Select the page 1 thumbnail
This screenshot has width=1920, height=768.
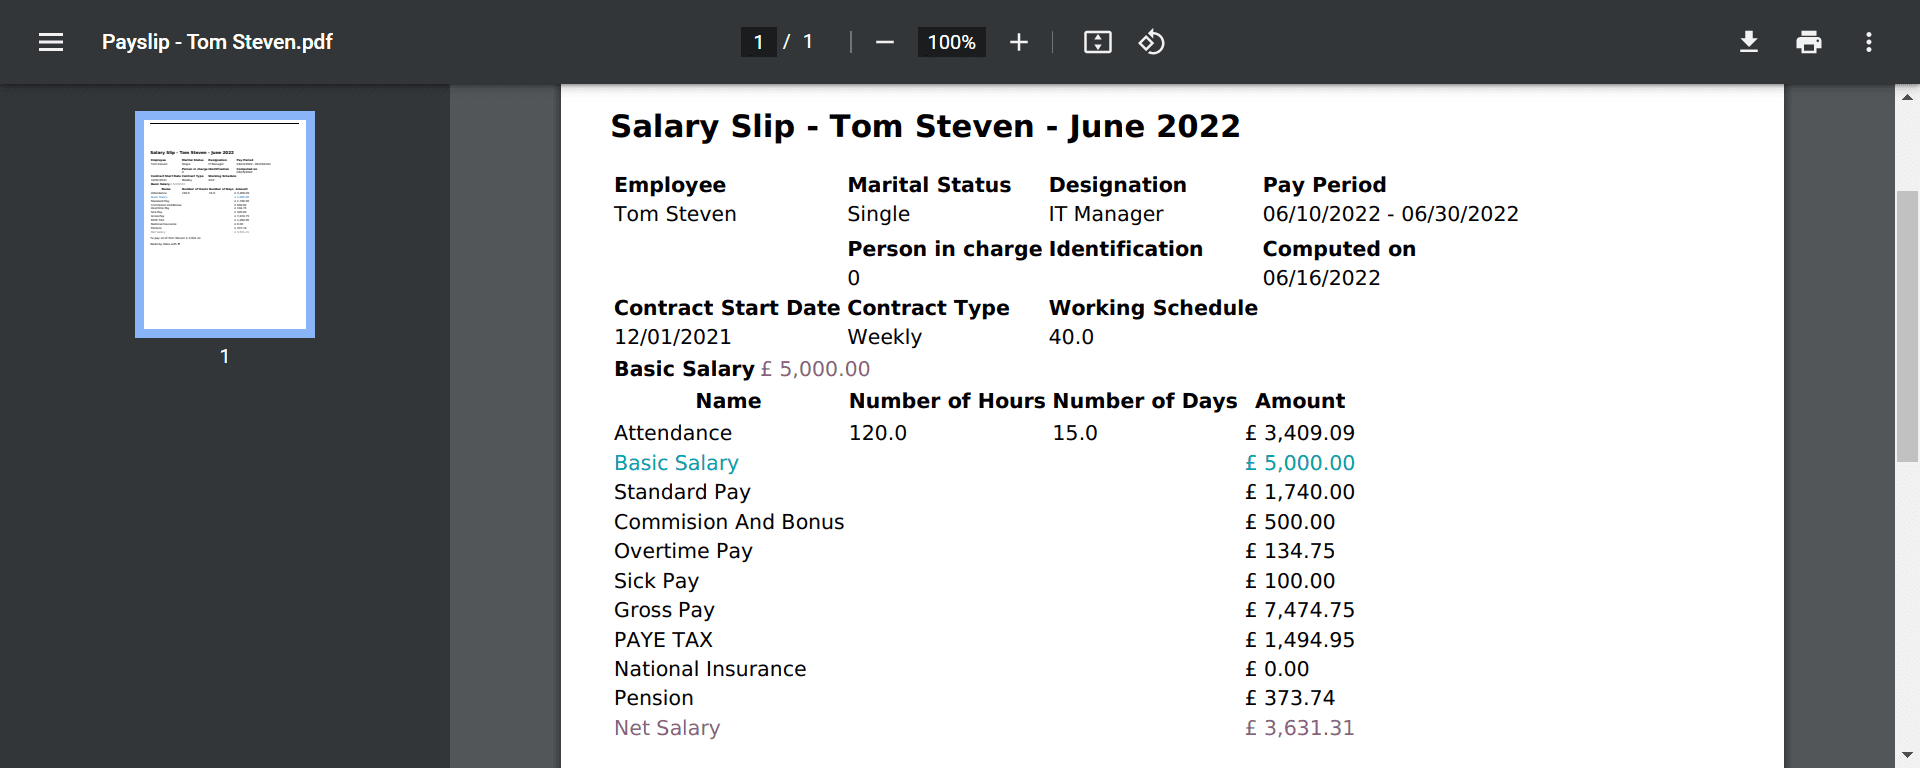[225, 225]
